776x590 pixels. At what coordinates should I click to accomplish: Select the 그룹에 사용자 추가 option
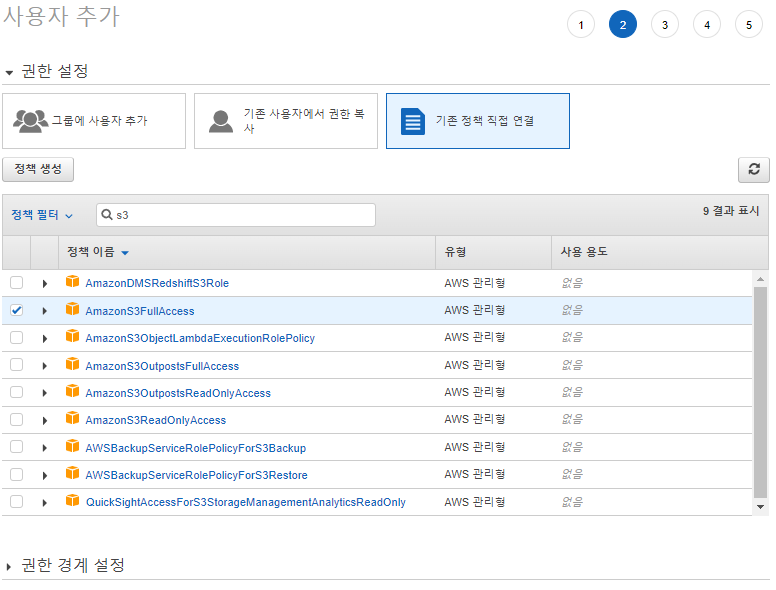94,121
